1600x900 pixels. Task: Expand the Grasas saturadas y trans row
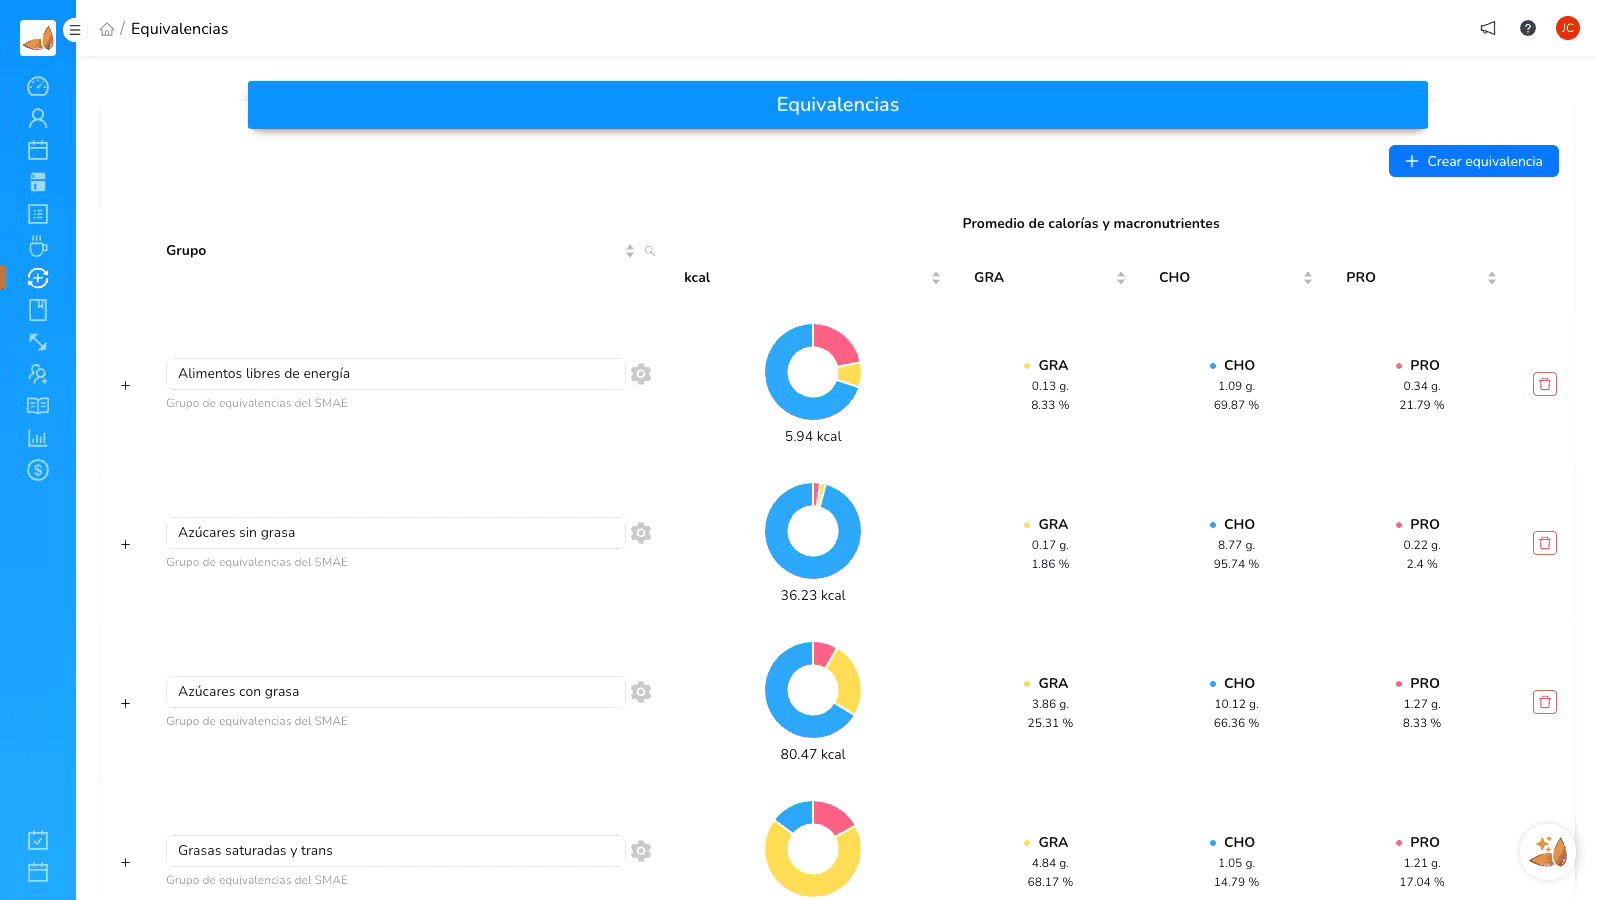(125, 862)
